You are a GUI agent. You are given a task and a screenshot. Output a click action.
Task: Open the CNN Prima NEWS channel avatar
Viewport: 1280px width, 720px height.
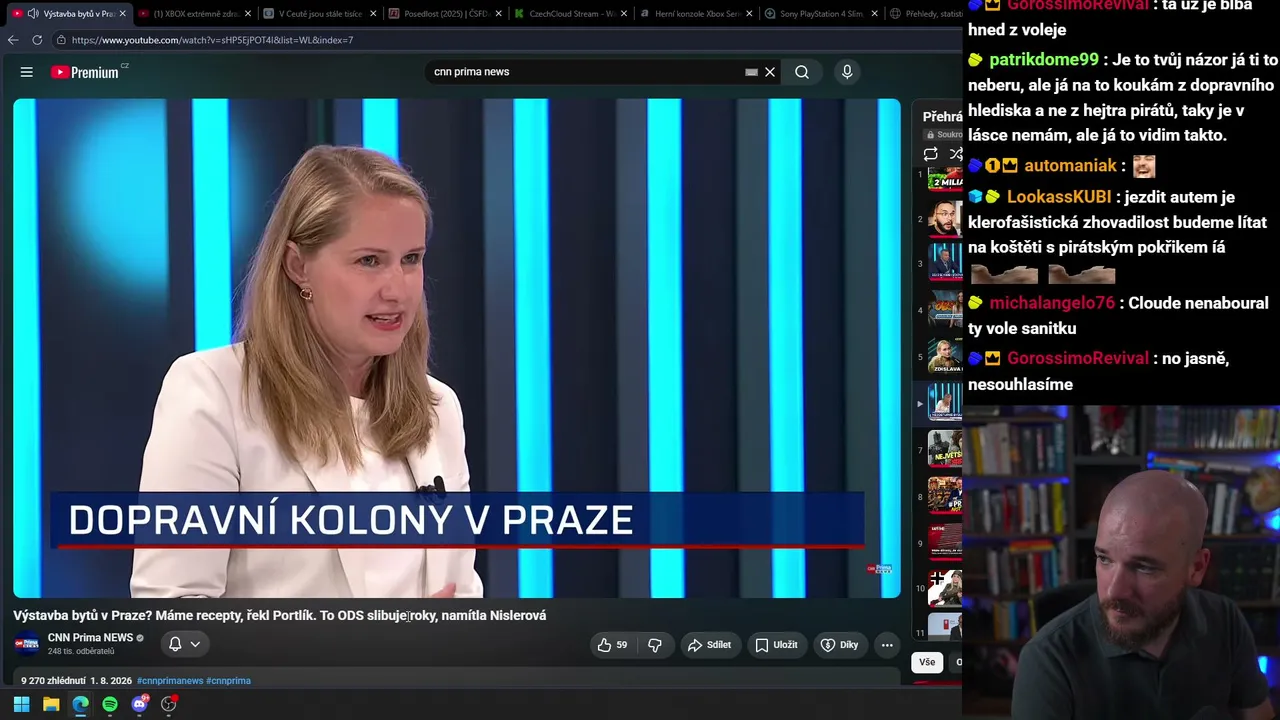27,644
